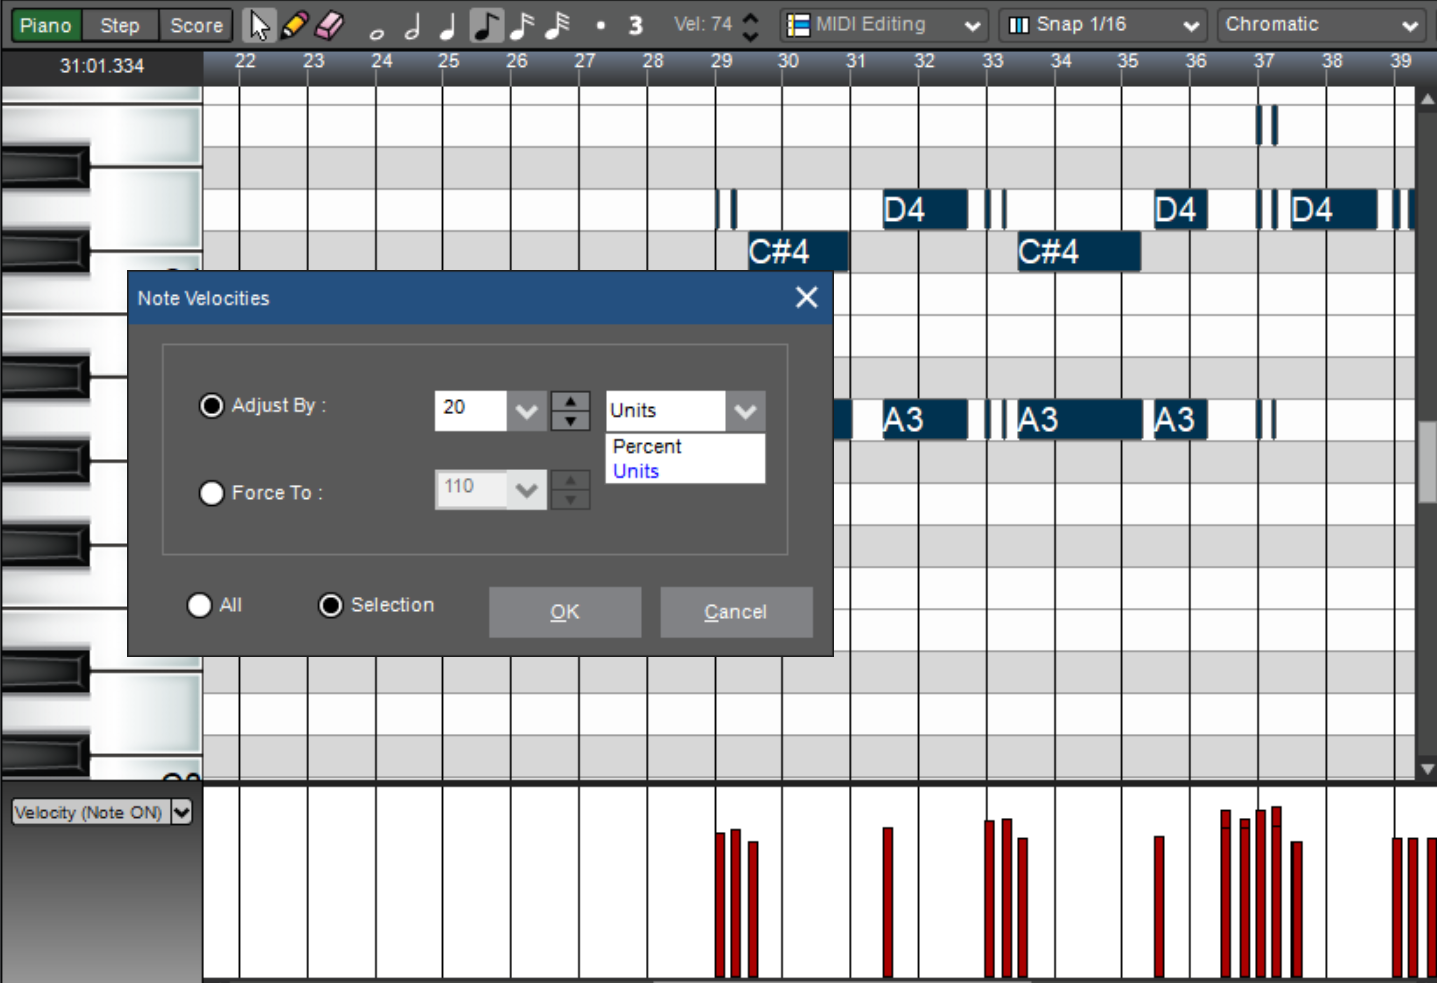
Task: Select the All radio button
Action: tap(199, 605)
